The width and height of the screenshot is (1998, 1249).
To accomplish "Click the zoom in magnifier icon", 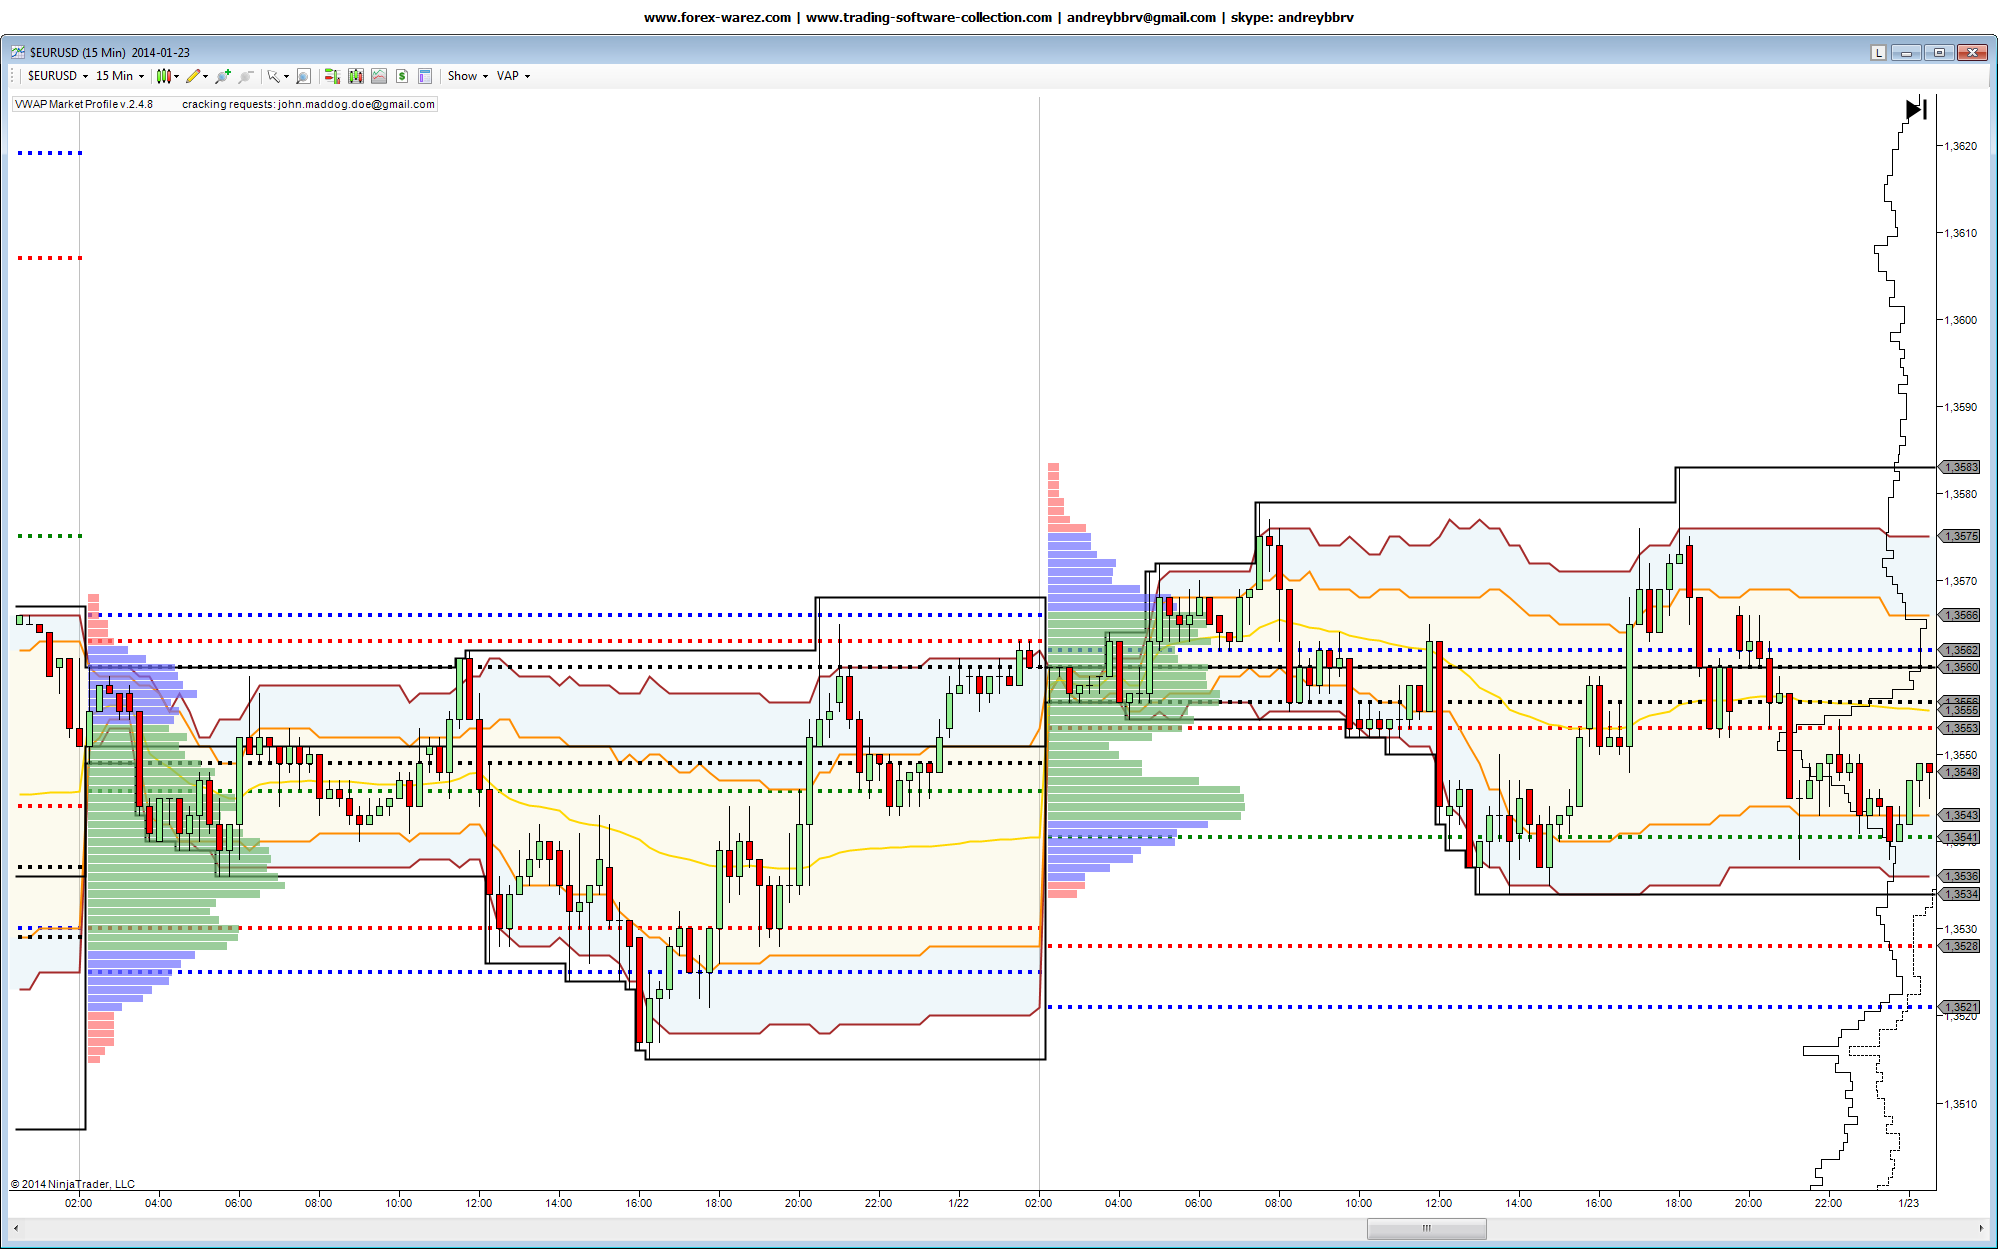I will [222, 76].
